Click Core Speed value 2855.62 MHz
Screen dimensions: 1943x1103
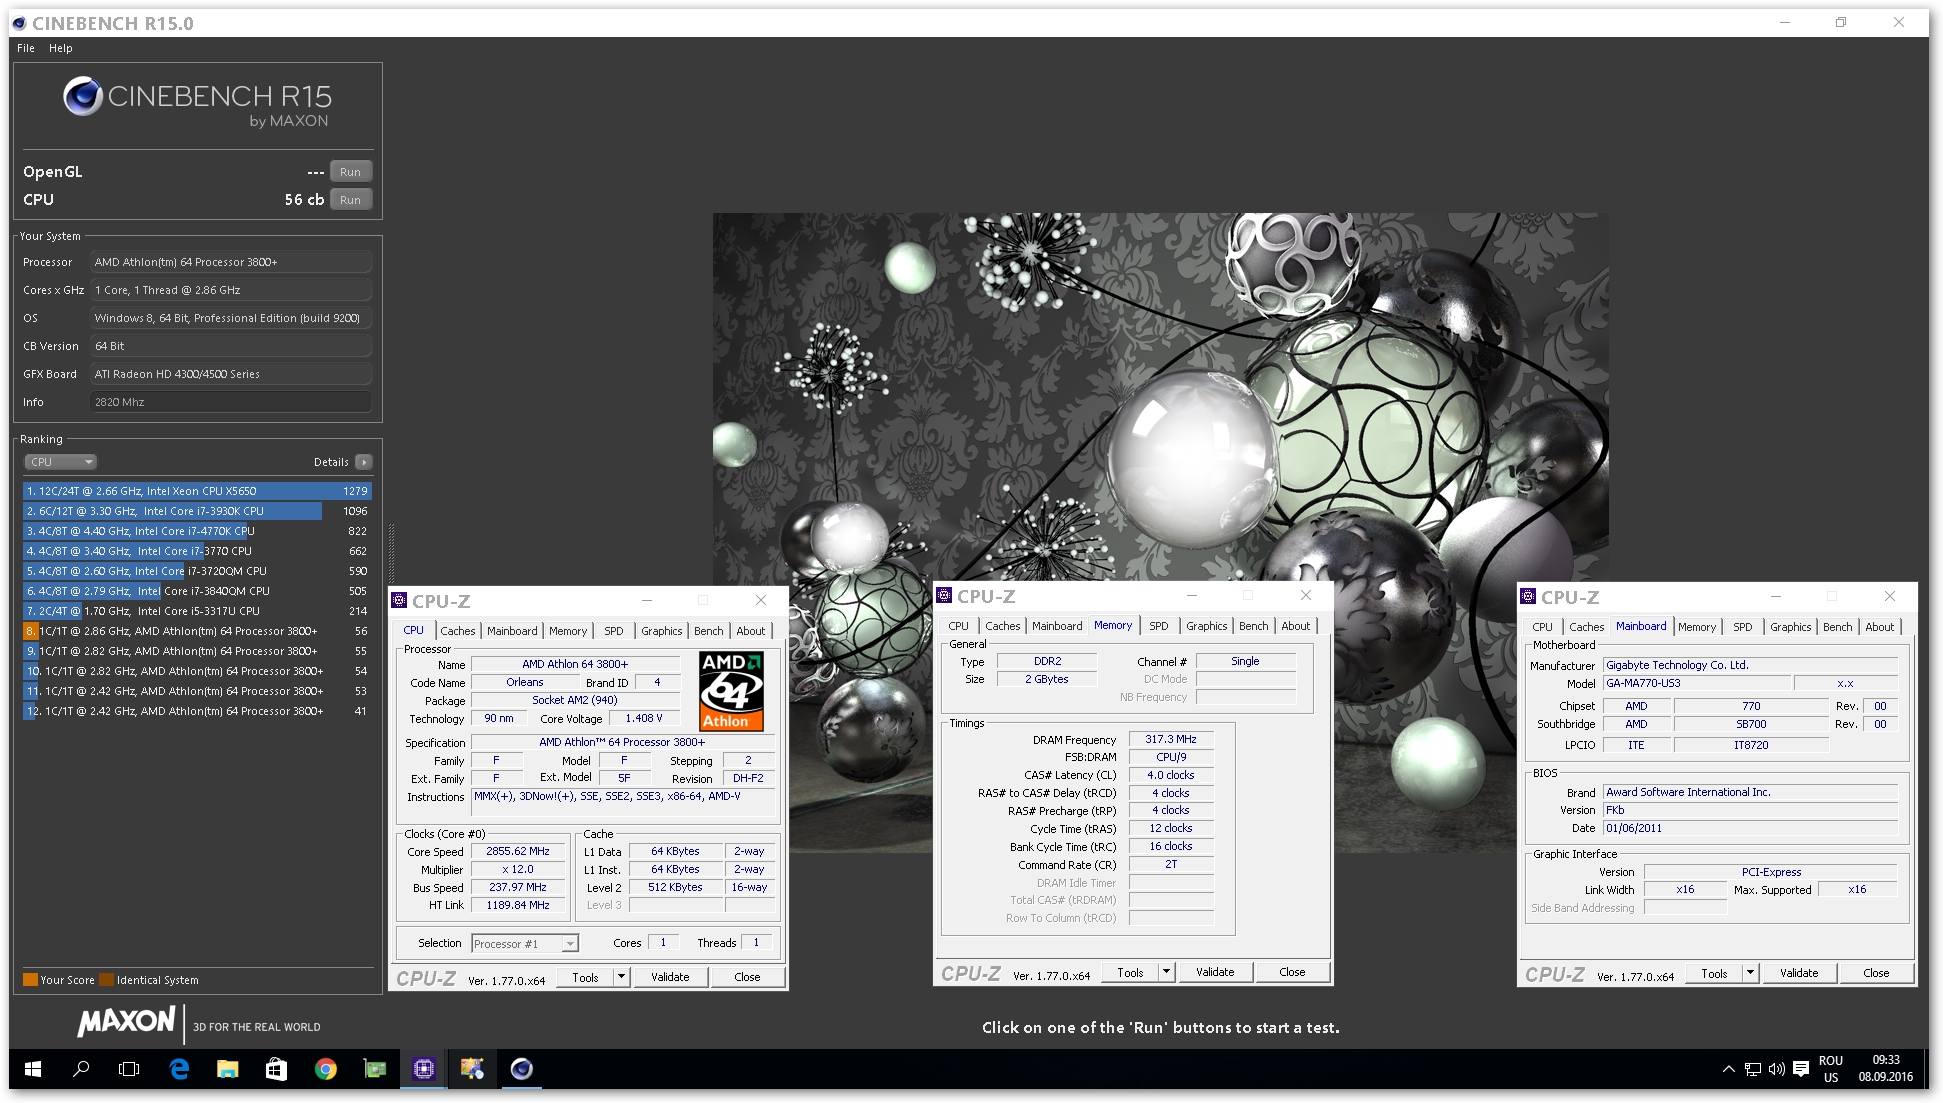(518, 852)
